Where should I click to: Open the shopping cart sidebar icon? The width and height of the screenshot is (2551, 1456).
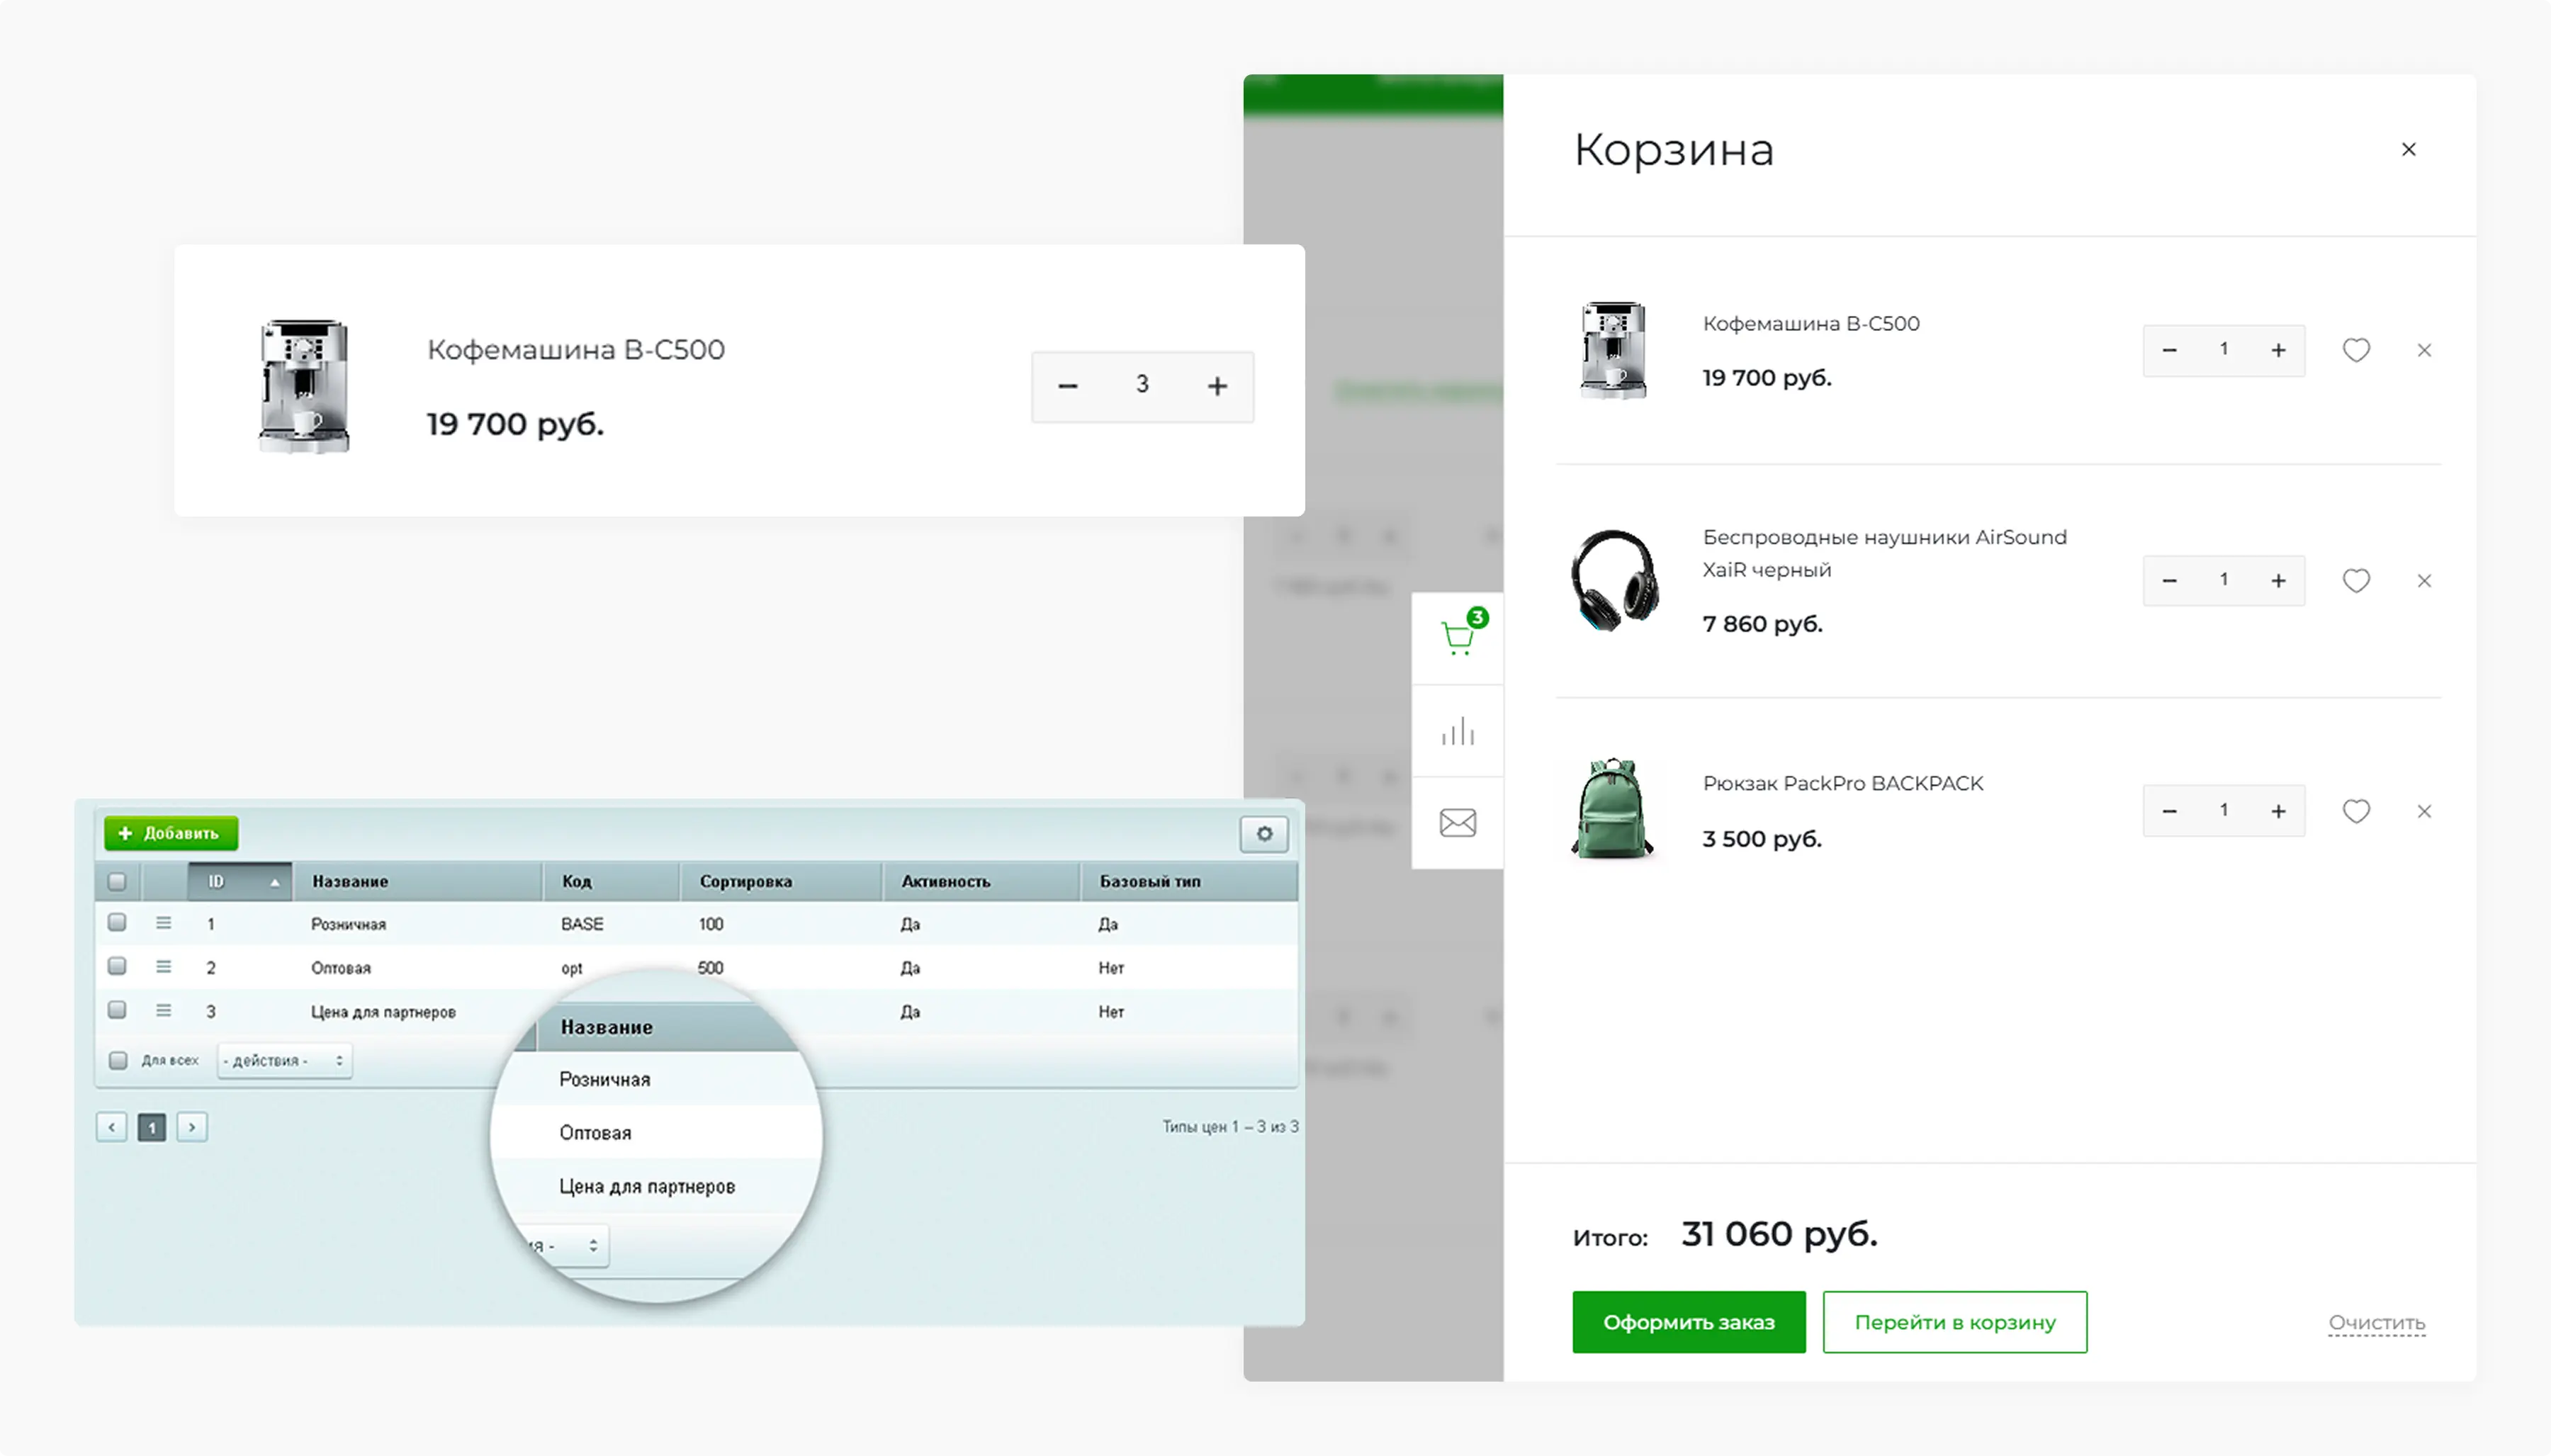point(1458,637)
